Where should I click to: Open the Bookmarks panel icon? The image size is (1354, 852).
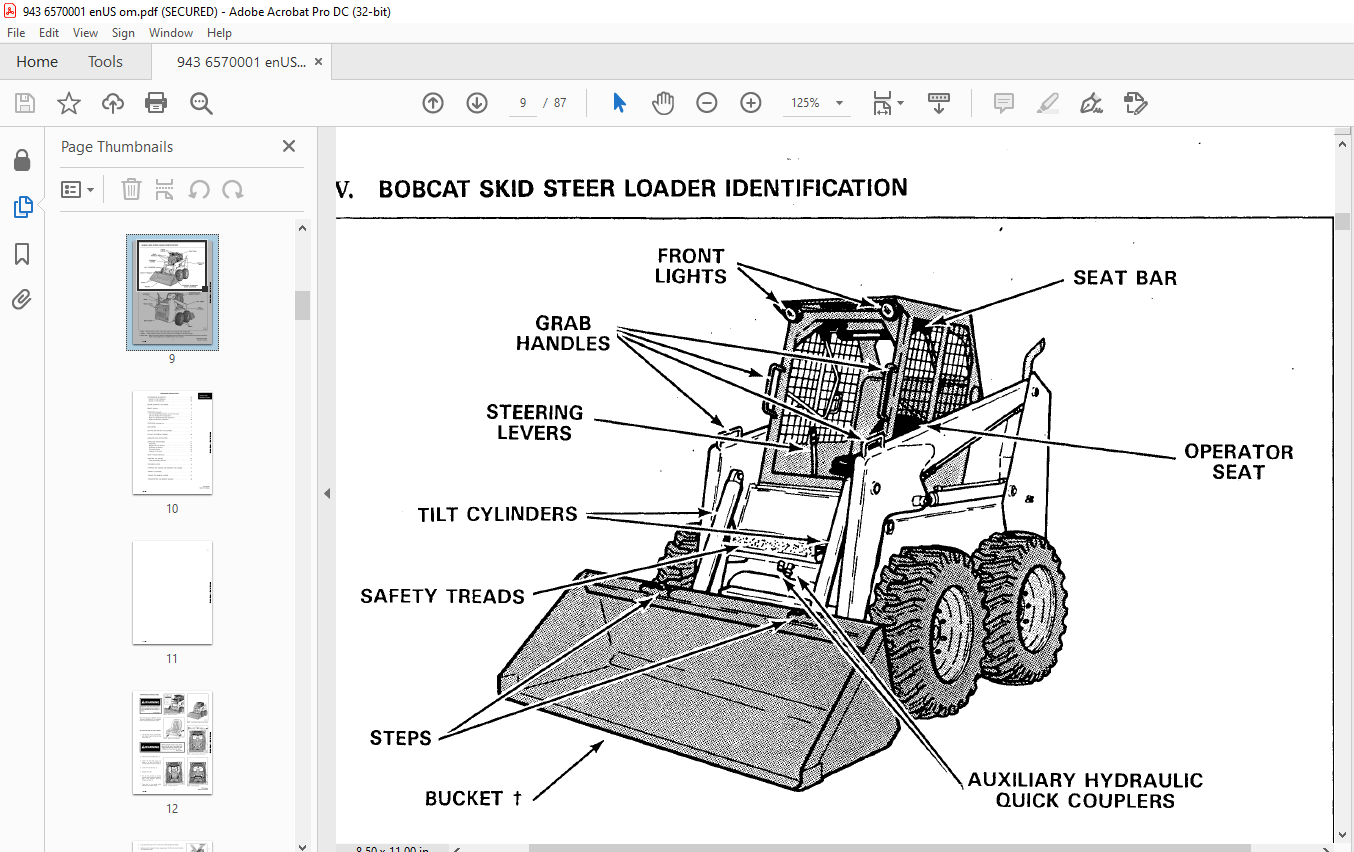point(22,254)
